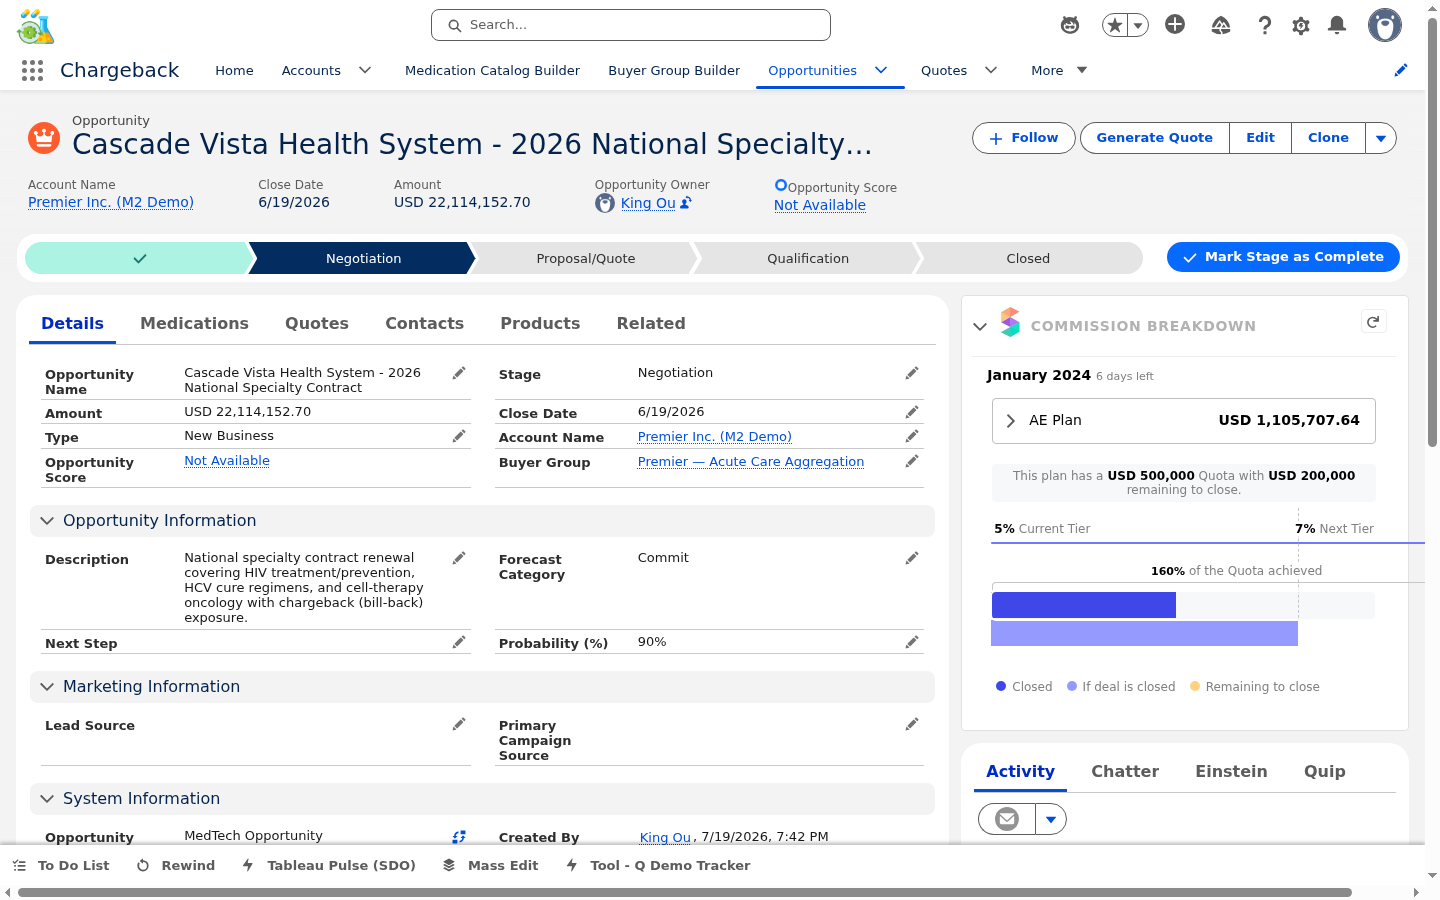Select the completed first stage in path
Image resolution: width=1440 pixels, height=900 pixels.
click(139, 258)
